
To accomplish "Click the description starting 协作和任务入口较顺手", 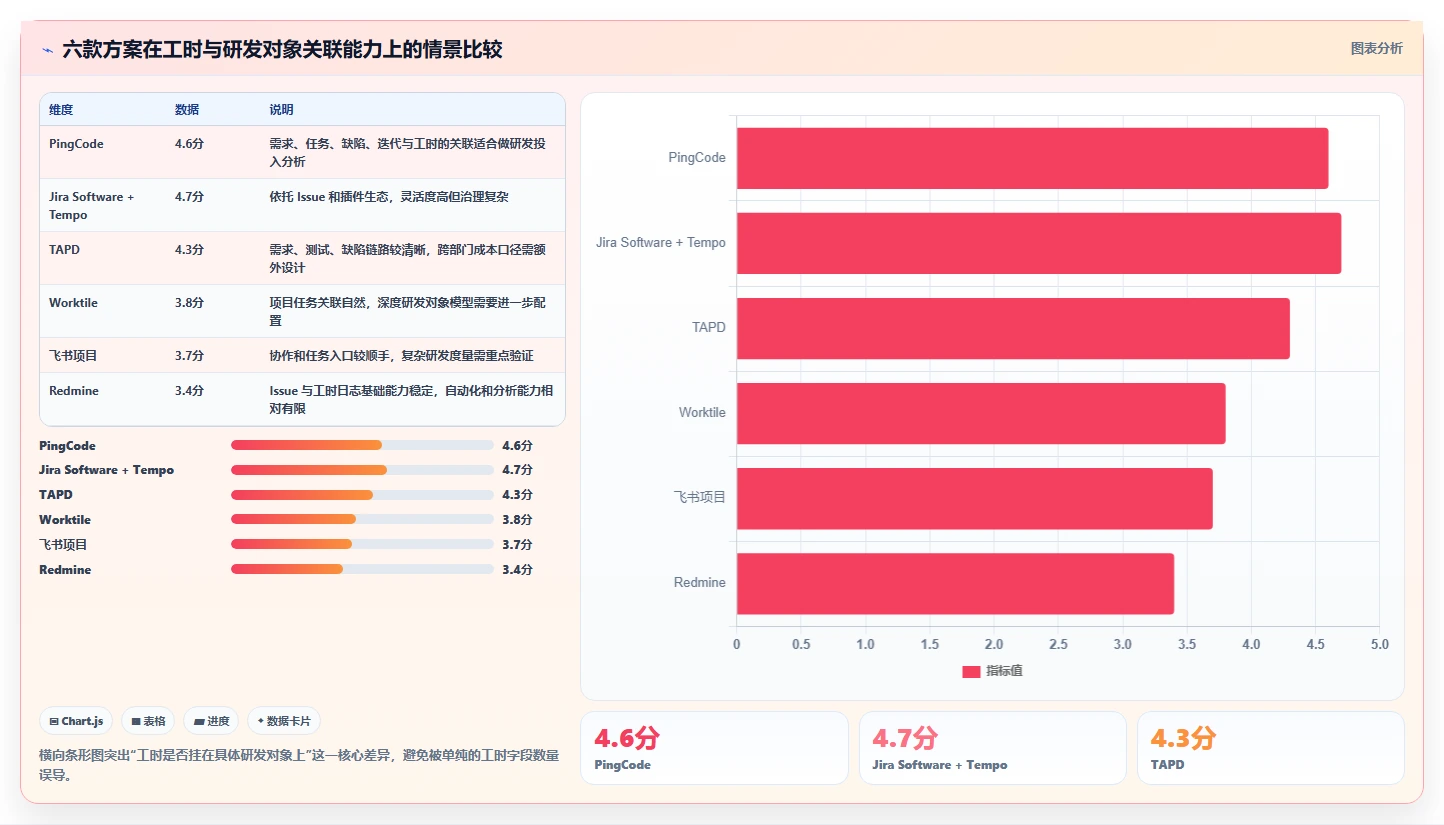I will 401,356.
